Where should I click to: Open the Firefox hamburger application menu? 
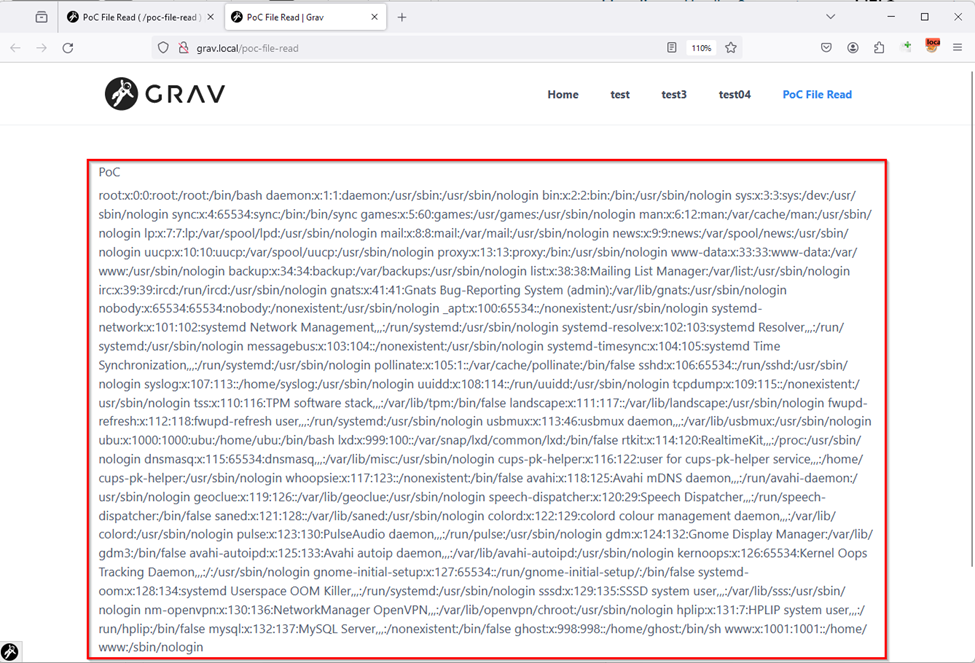[957, 47]
